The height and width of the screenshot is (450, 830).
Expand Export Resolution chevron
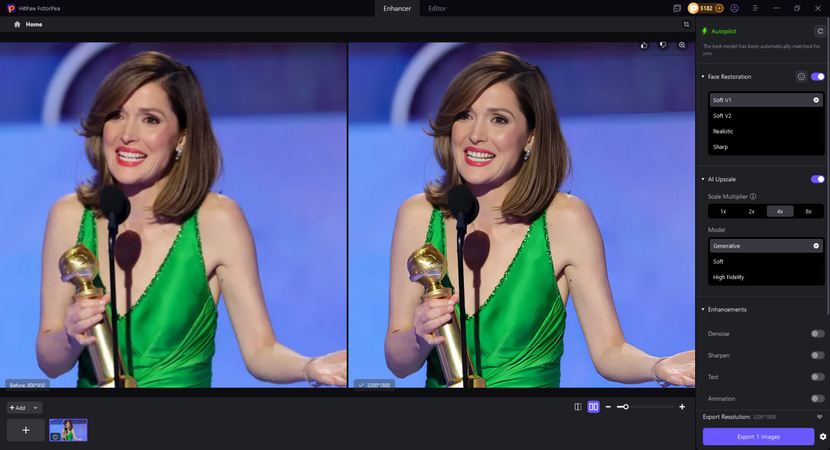point(819,417)
